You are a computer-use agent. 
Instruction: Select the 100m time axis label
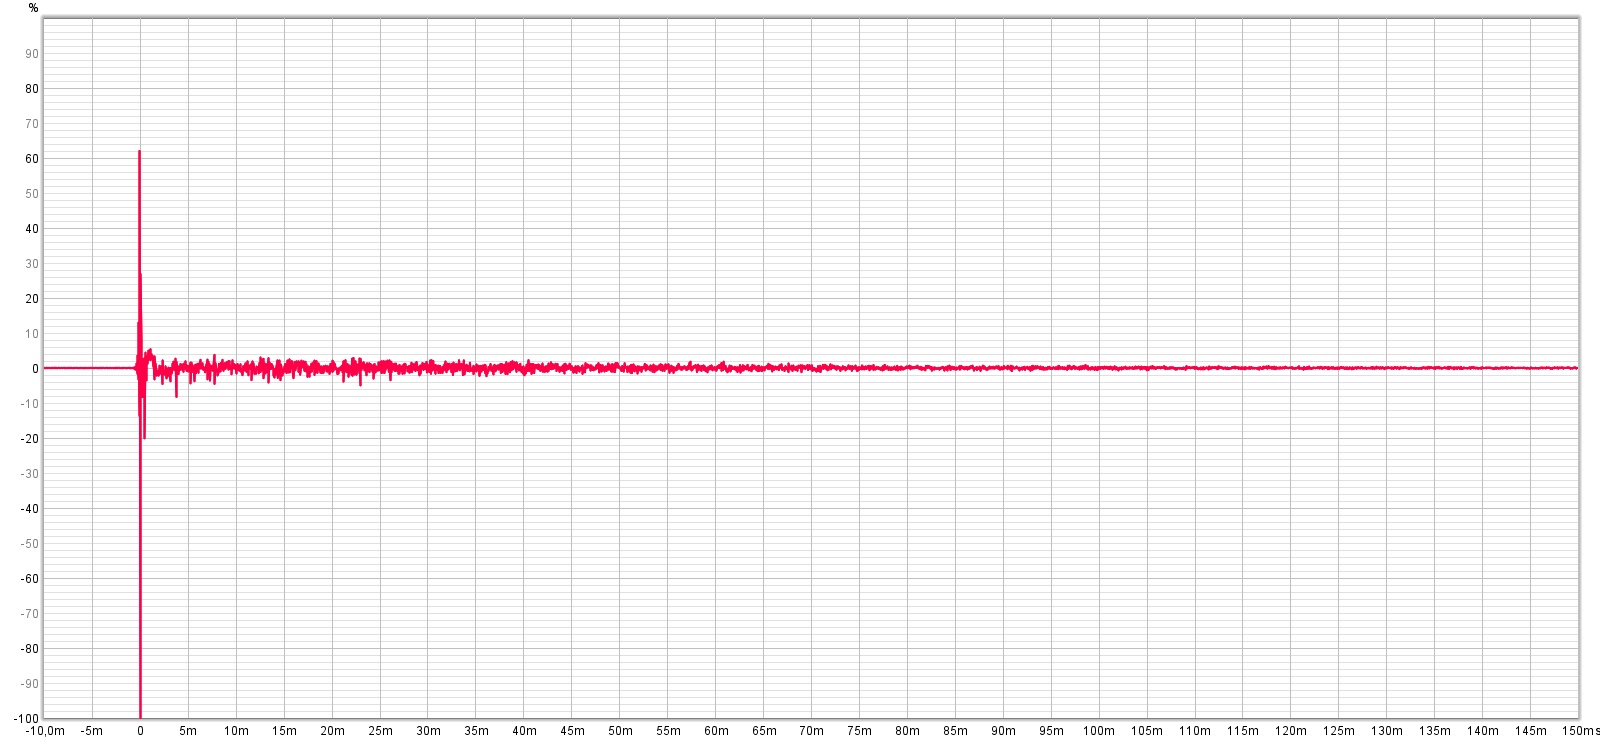click(x=1099, y=731)
